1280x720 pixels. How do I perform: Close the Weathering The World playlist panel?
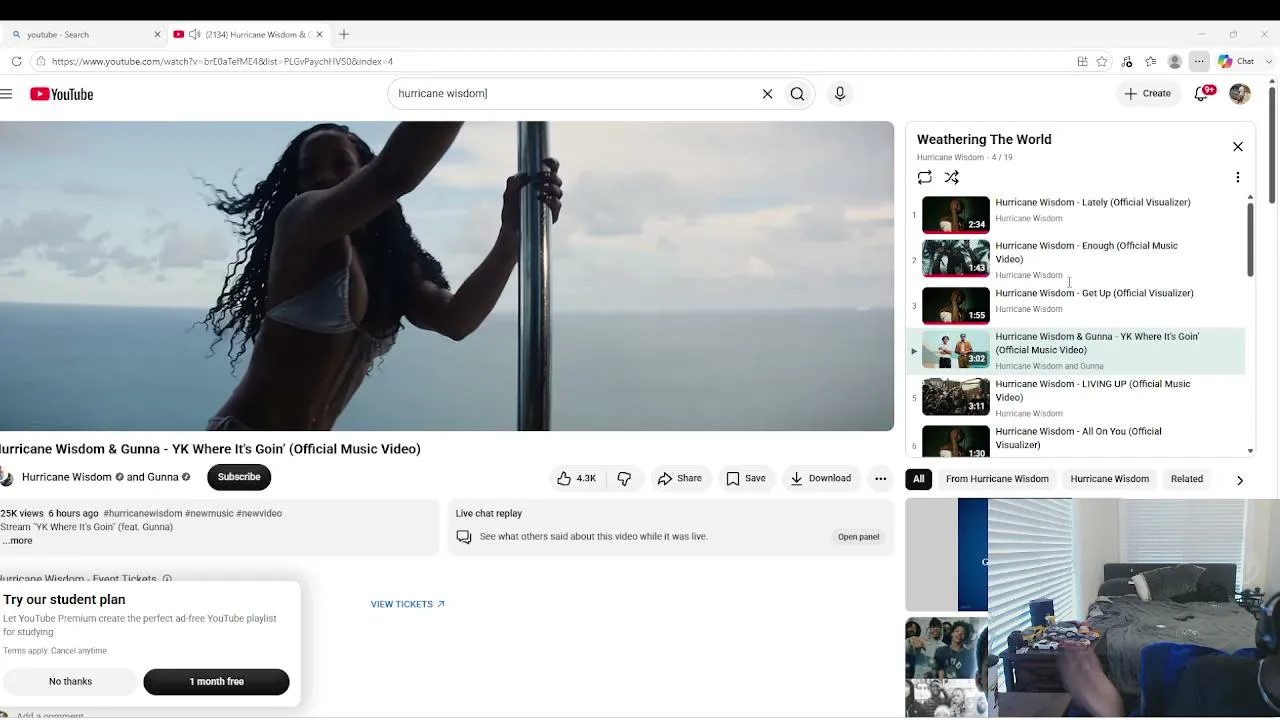tap(1237, 147)
